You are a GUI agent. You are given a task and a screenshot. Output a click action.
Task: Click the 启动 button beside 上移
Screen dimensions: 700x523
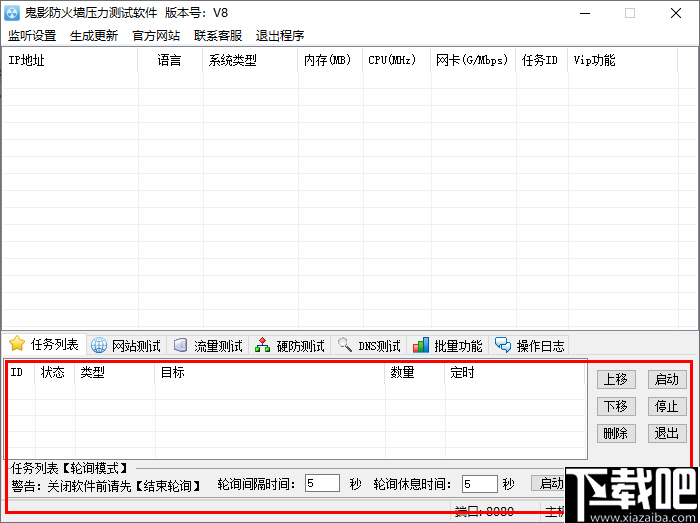coord(667,379)
